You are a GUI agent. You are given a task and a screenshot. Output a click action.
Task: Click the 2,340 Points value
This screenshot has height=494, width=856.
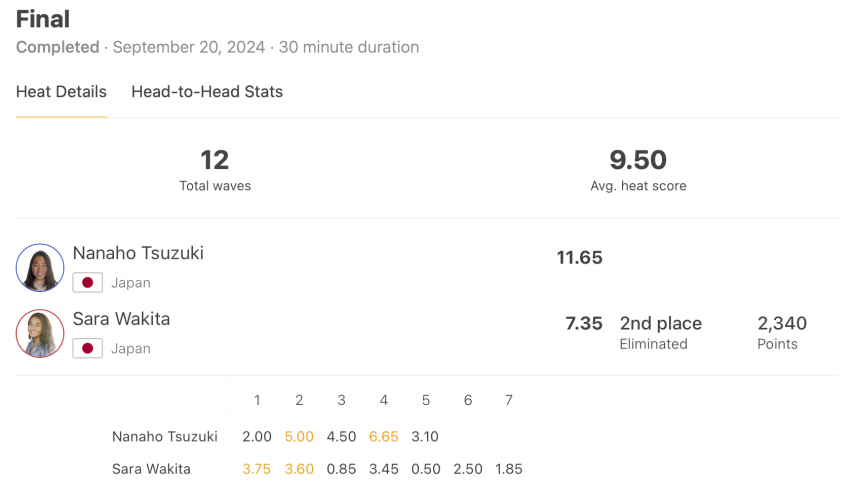point(782,332)
